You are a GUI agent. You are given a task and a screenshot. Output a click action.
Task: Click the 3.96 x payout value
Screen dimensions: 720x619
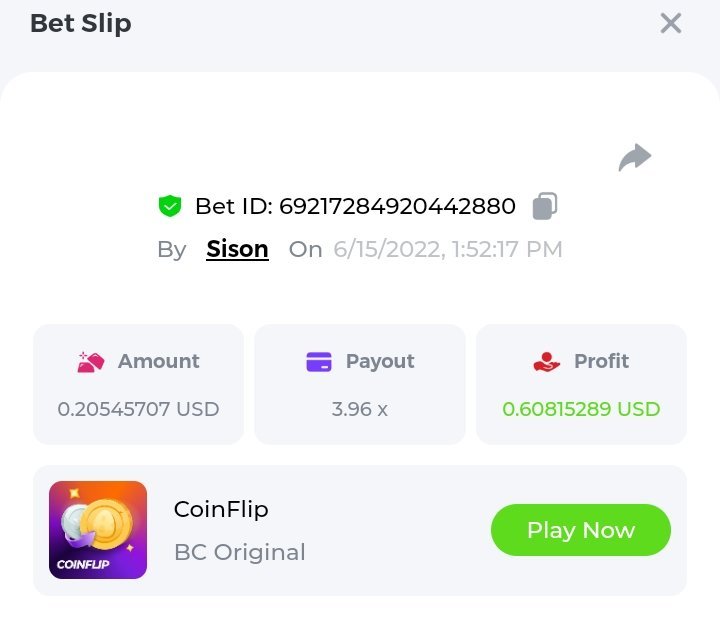pyautogui.click(x=360, y=409)
